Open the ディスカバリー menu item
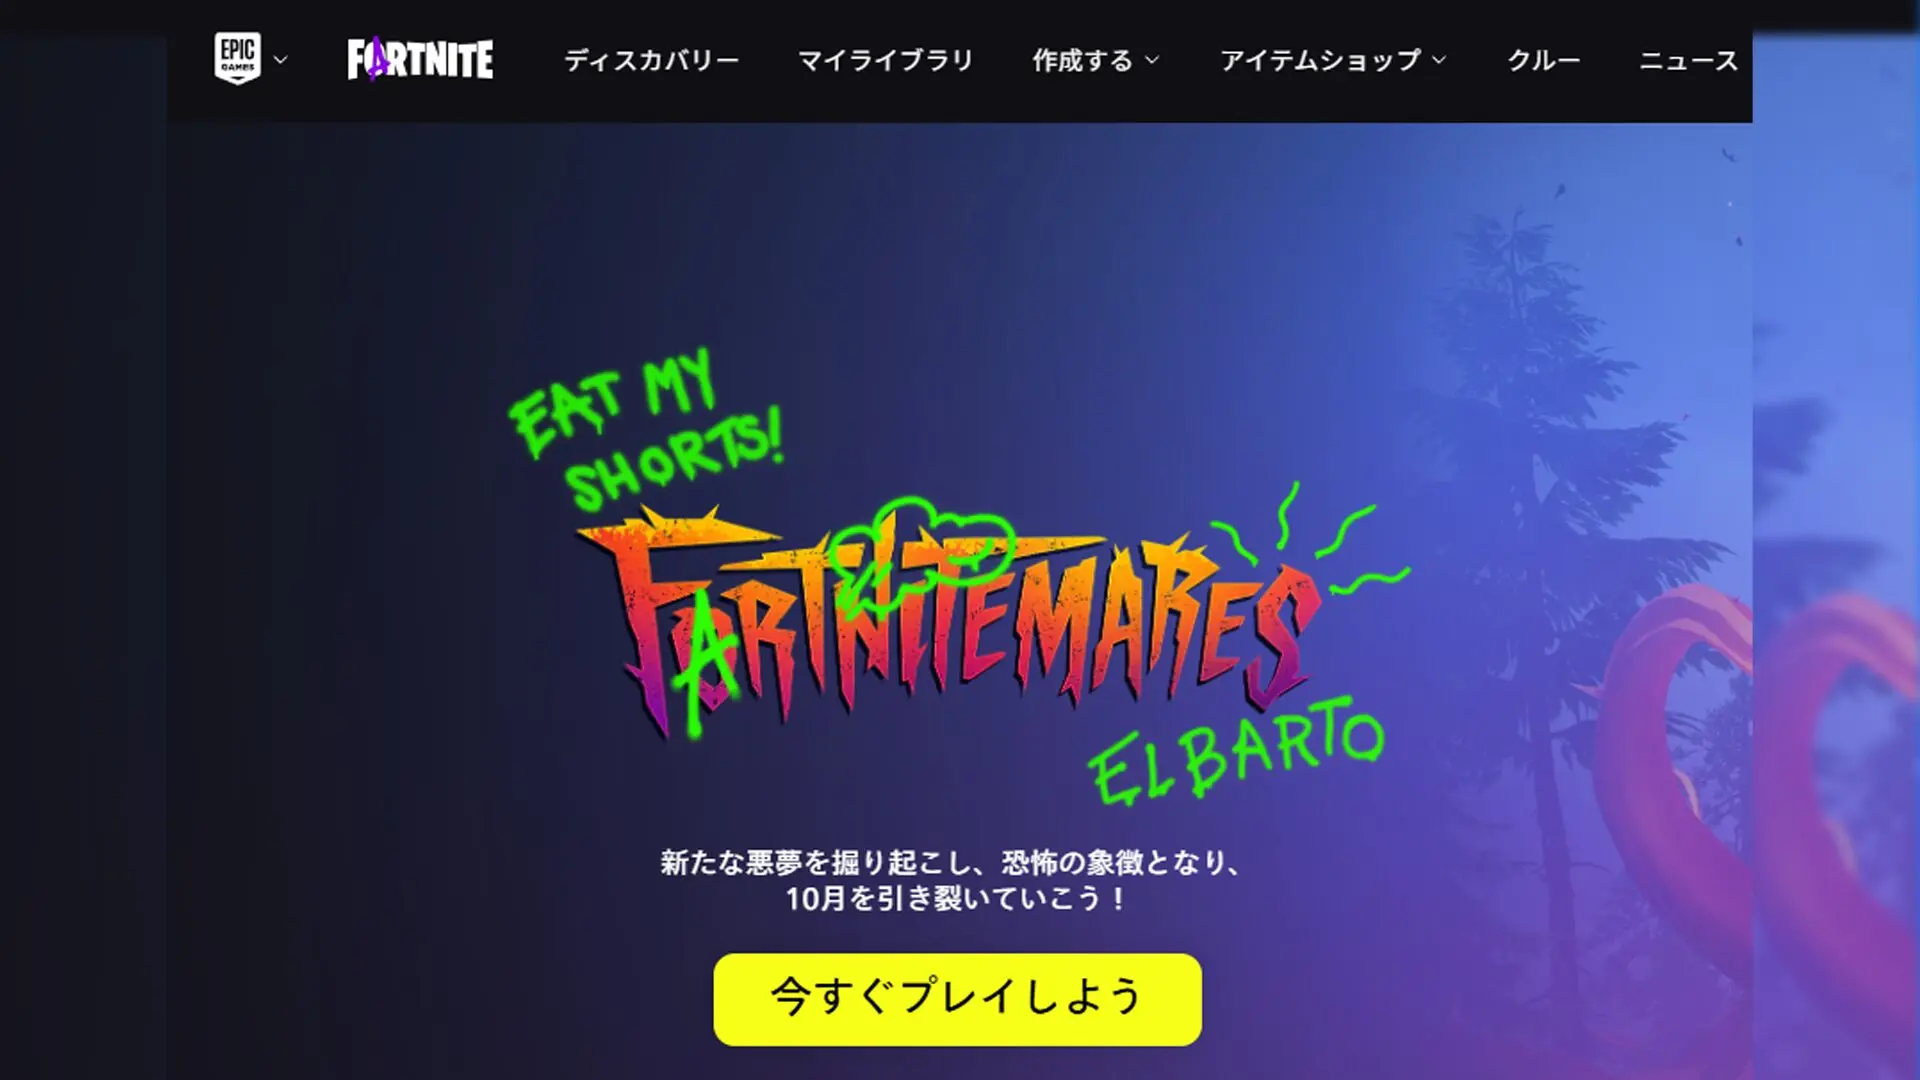This screenshot has width=1920, height=1080. coord(651,60)
